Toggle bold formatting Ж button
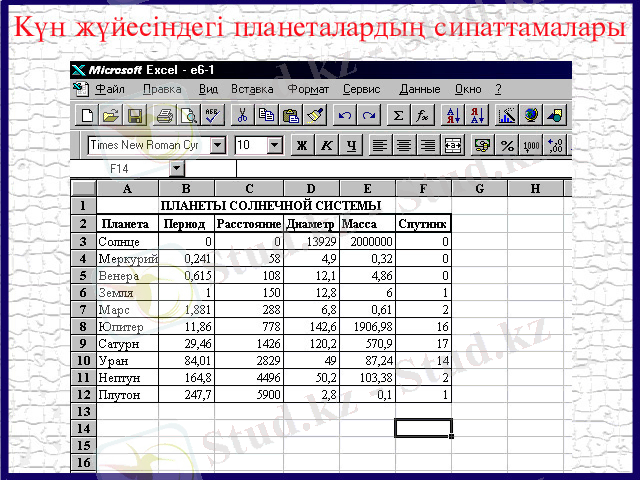640x480 pixels. click(x=302, y=145)
